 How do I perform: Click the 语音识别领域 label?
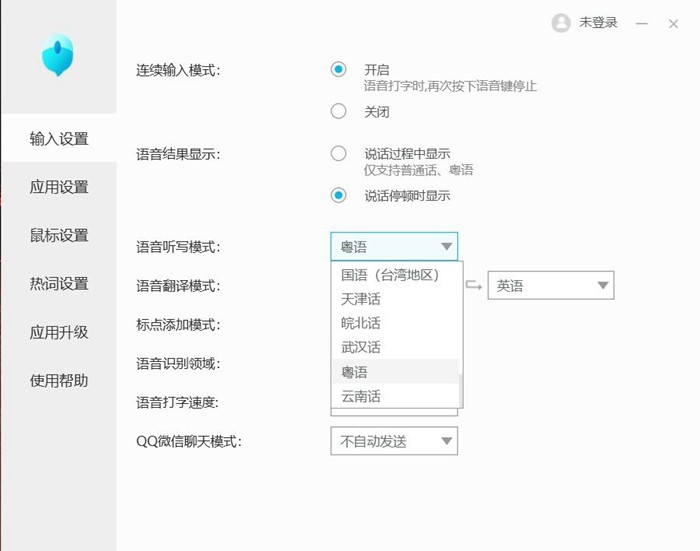coord(178,363)
